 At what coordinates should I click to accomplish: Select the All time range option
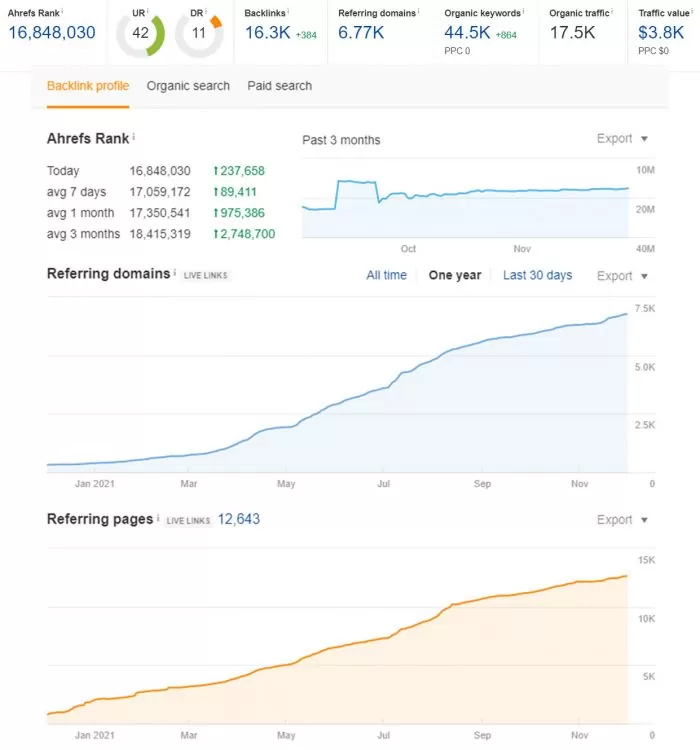click(386, 275)
